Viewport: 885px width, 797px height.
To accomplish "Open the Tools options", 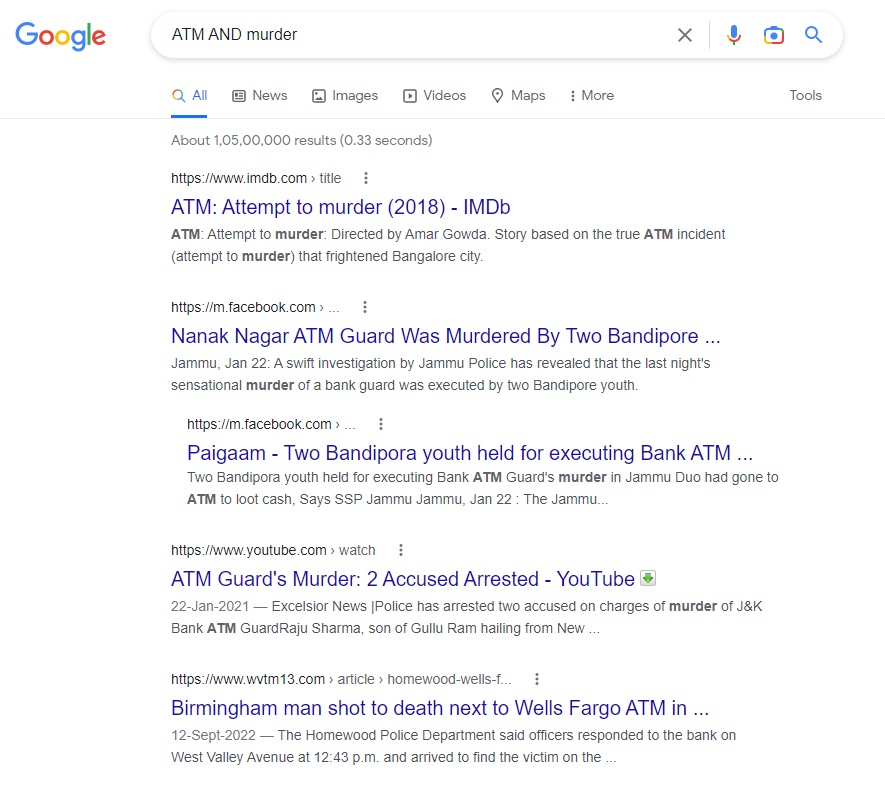I will point(805,96).
